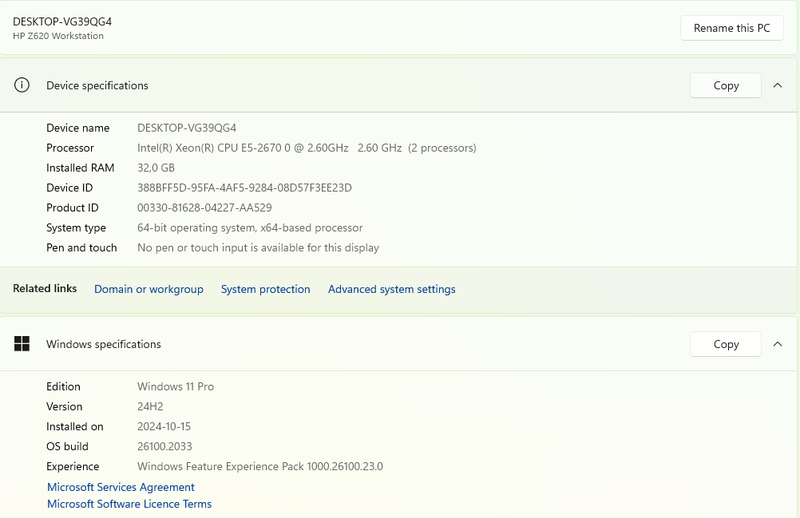Click the HP Z620 Workstation subtitle

[x=58, y=37]
